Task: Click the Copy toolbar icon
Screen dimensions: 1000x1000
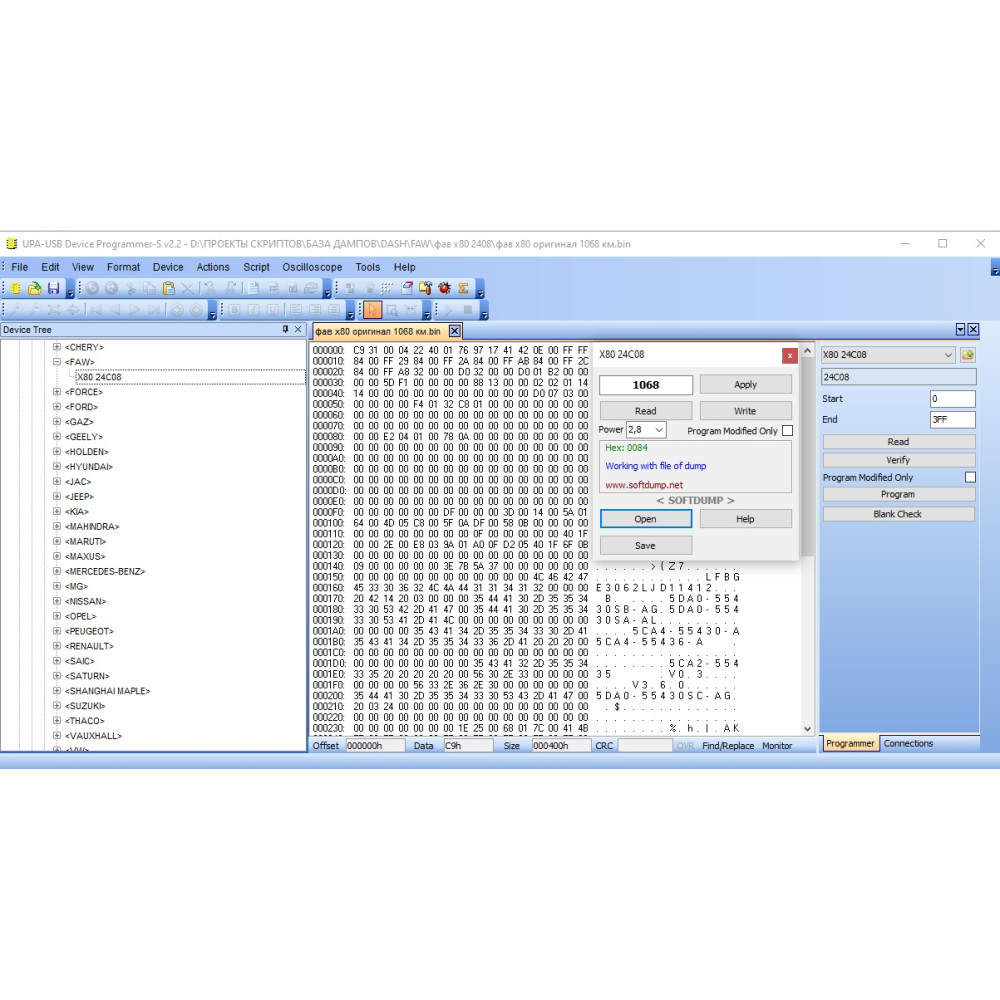Action: pos(149,288)
